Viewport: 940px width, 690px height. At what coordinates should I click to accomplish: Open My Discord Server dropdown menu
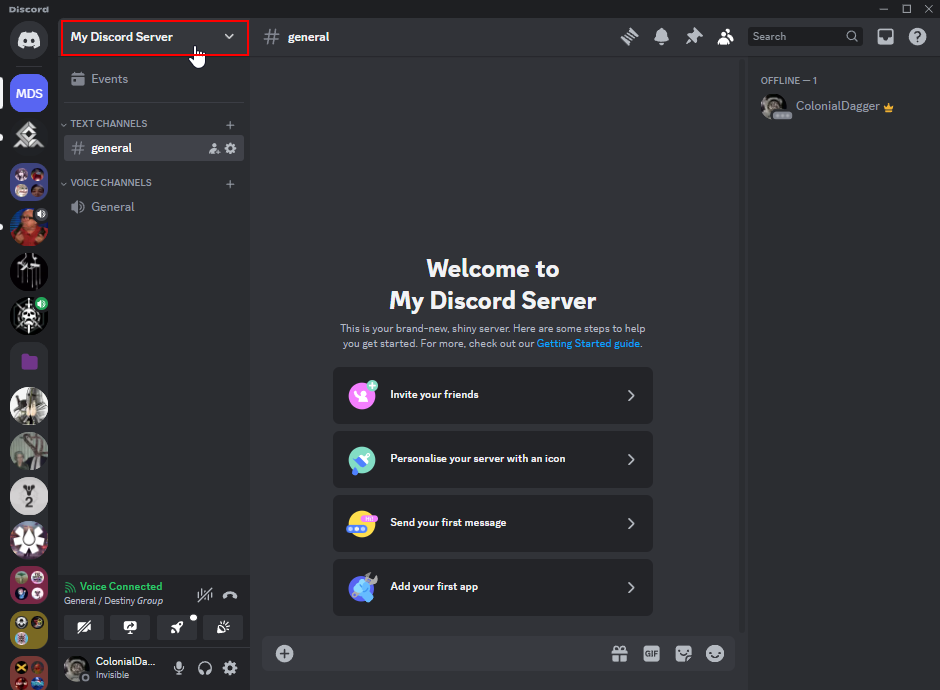pos(155,37)
